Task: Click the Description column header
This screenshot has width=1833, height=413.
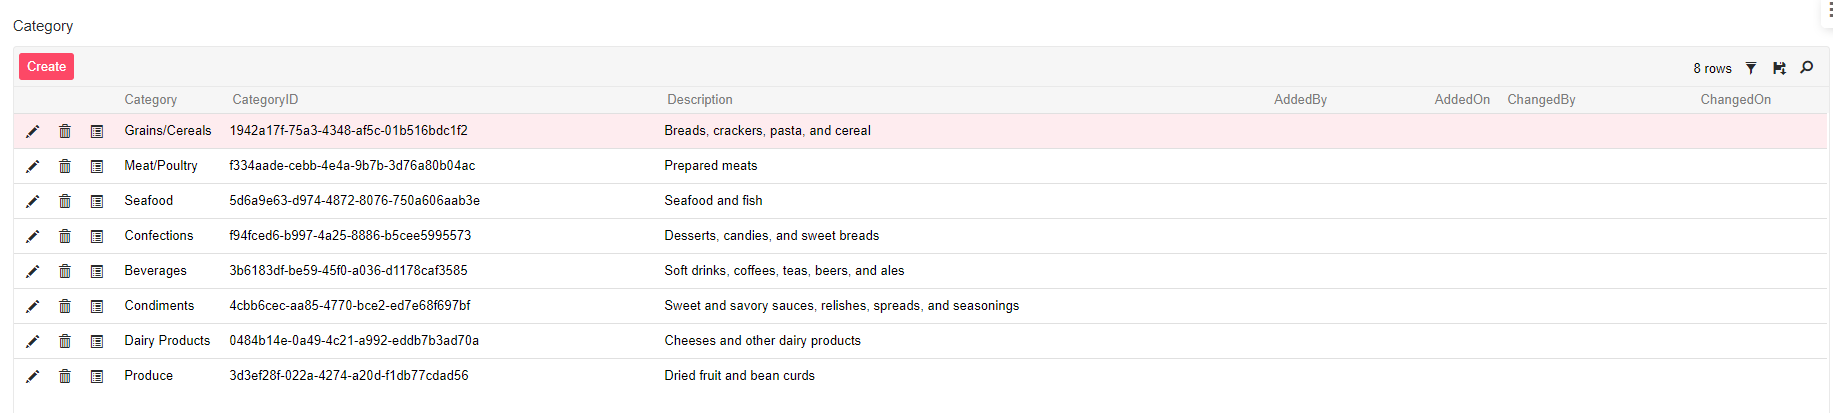Action: [700, 100]
